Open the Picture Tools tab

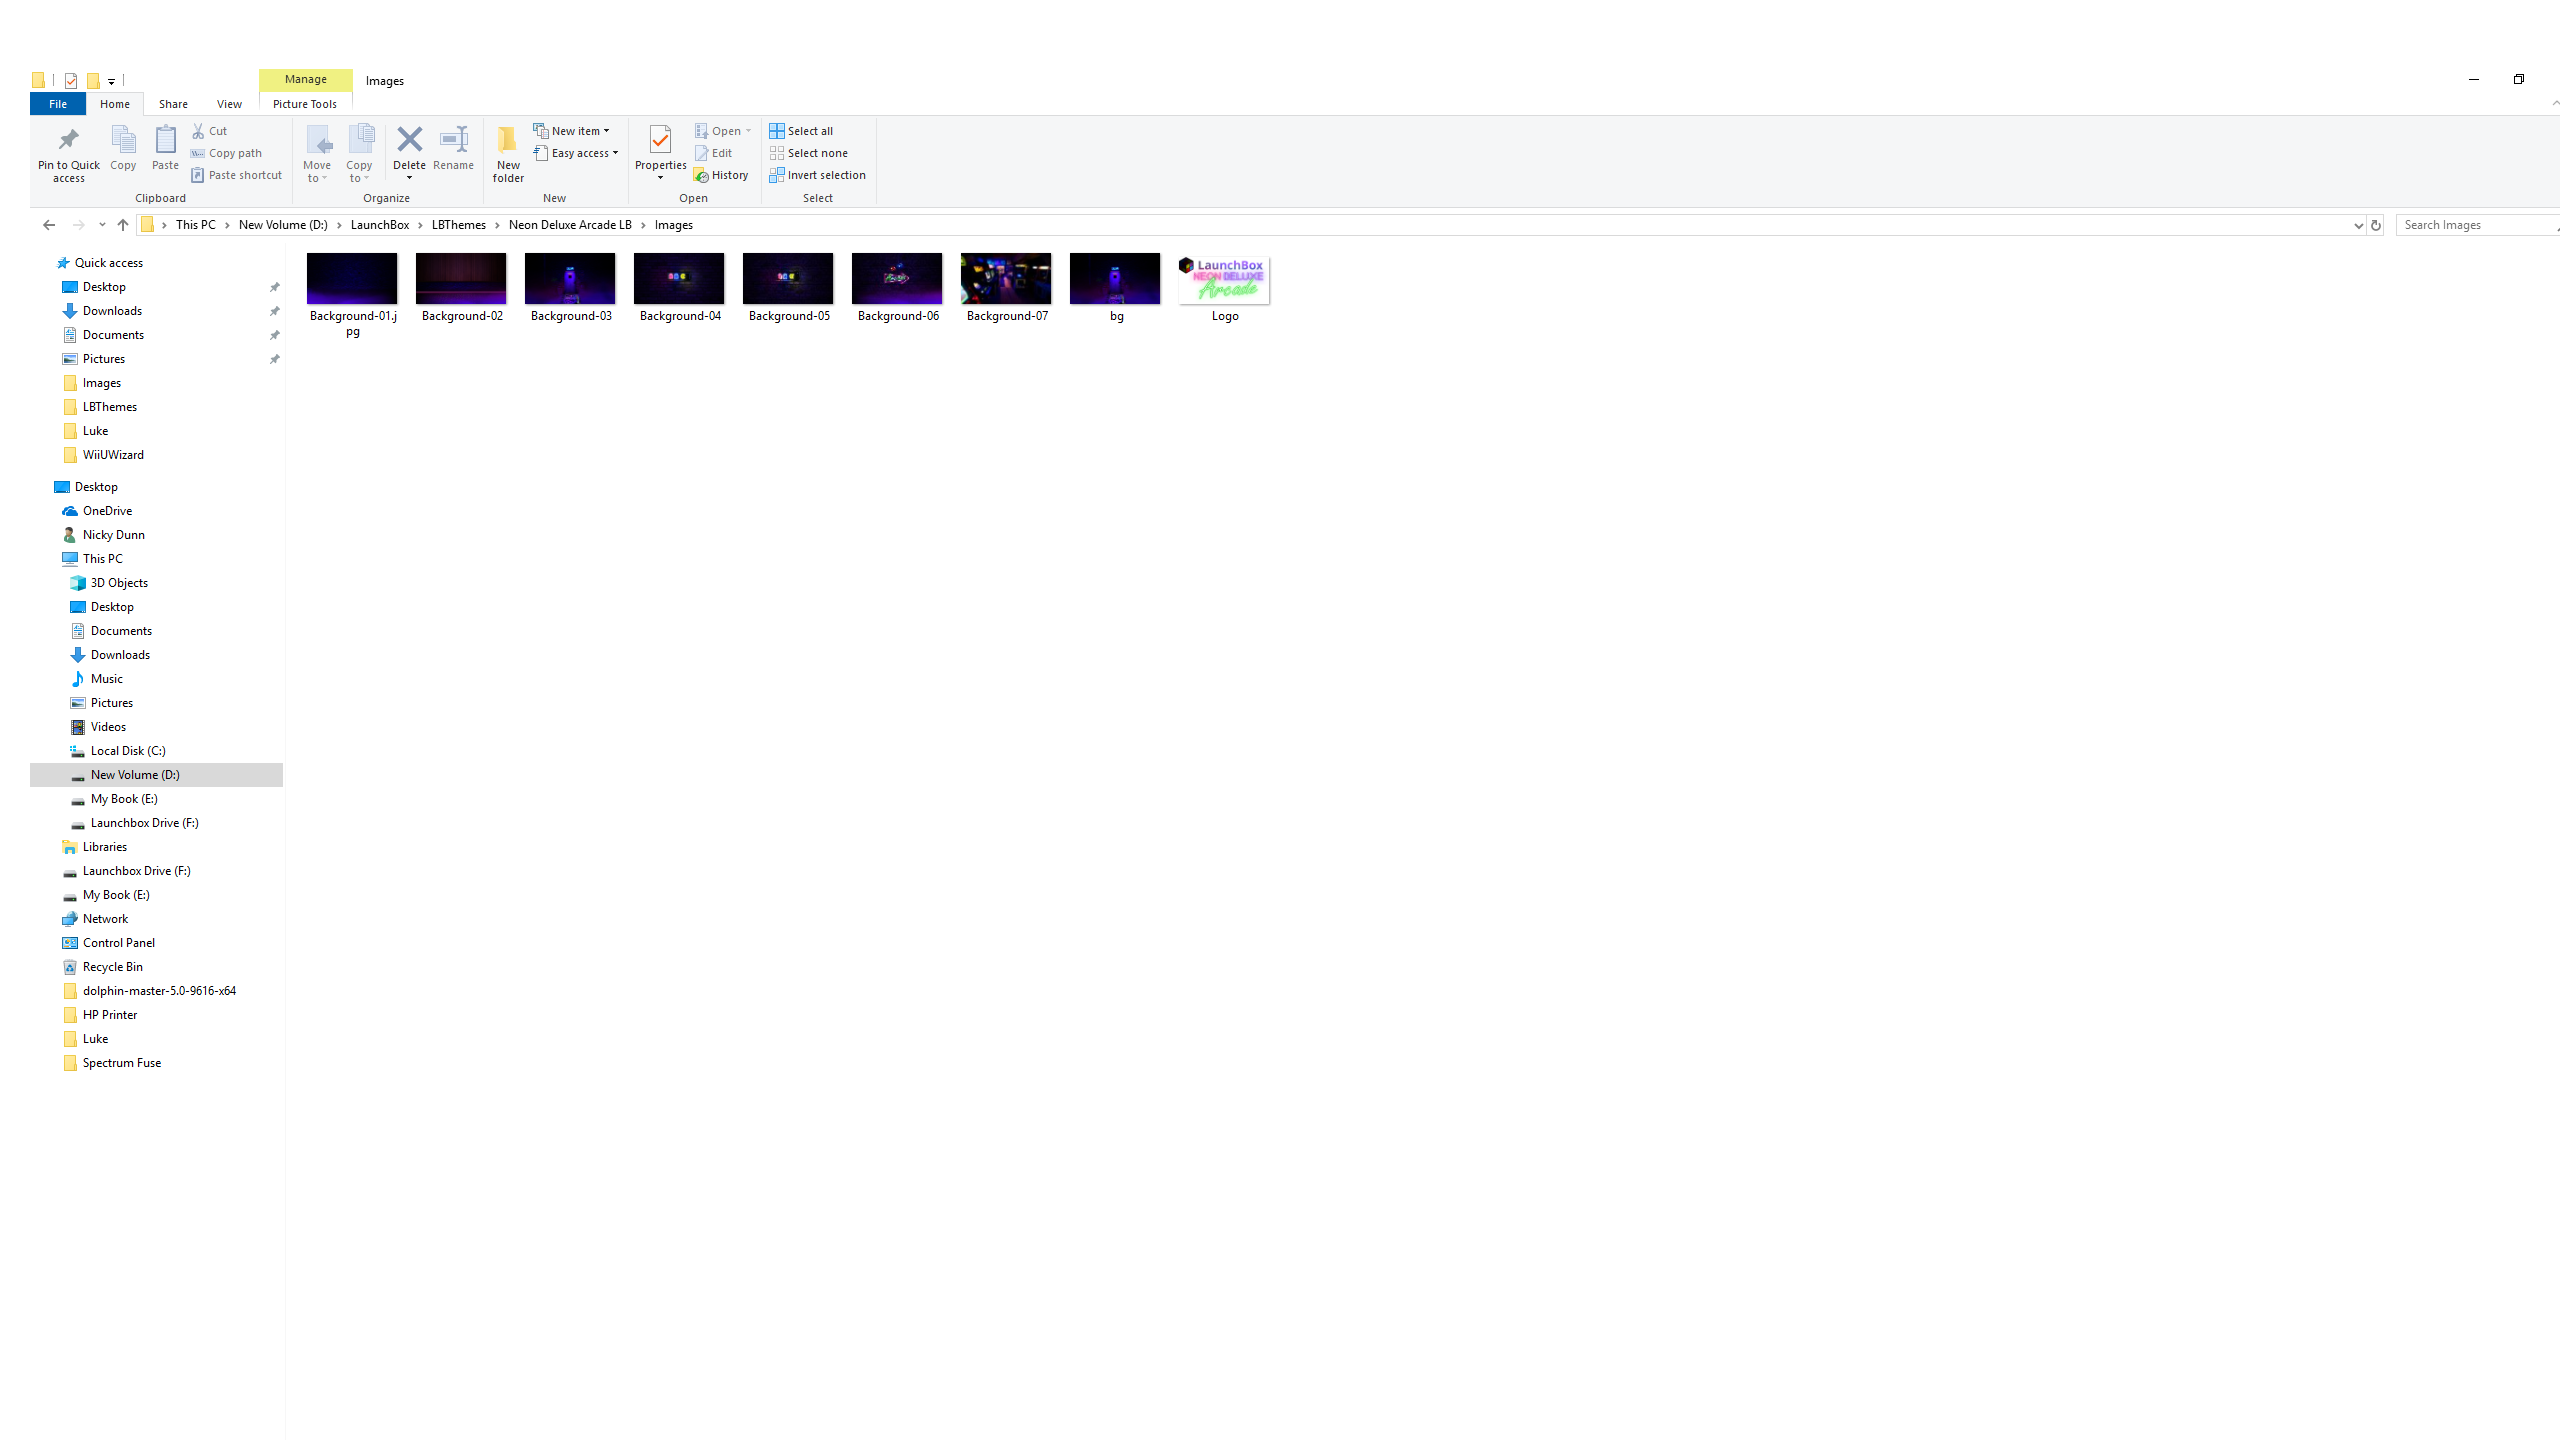(x=305, y=104)
